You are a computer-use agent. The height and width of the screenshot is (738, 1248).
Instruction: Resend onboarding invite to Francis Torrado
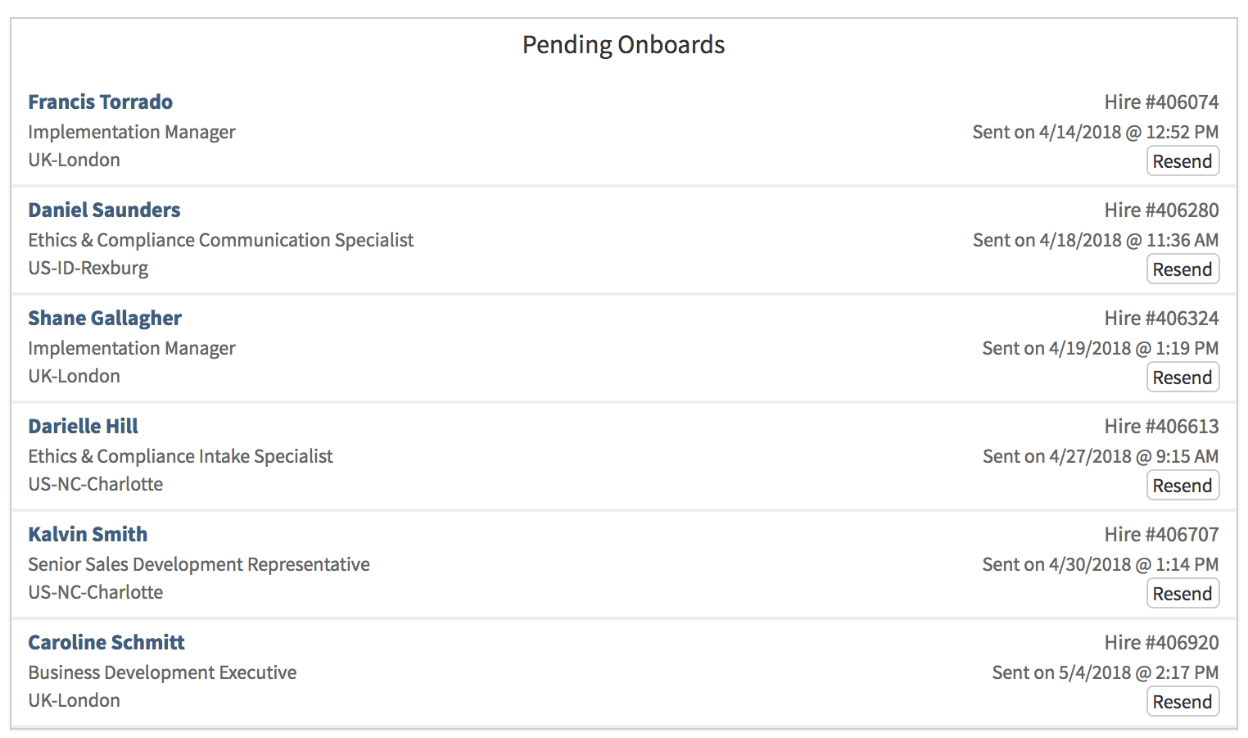(1182, 160)
